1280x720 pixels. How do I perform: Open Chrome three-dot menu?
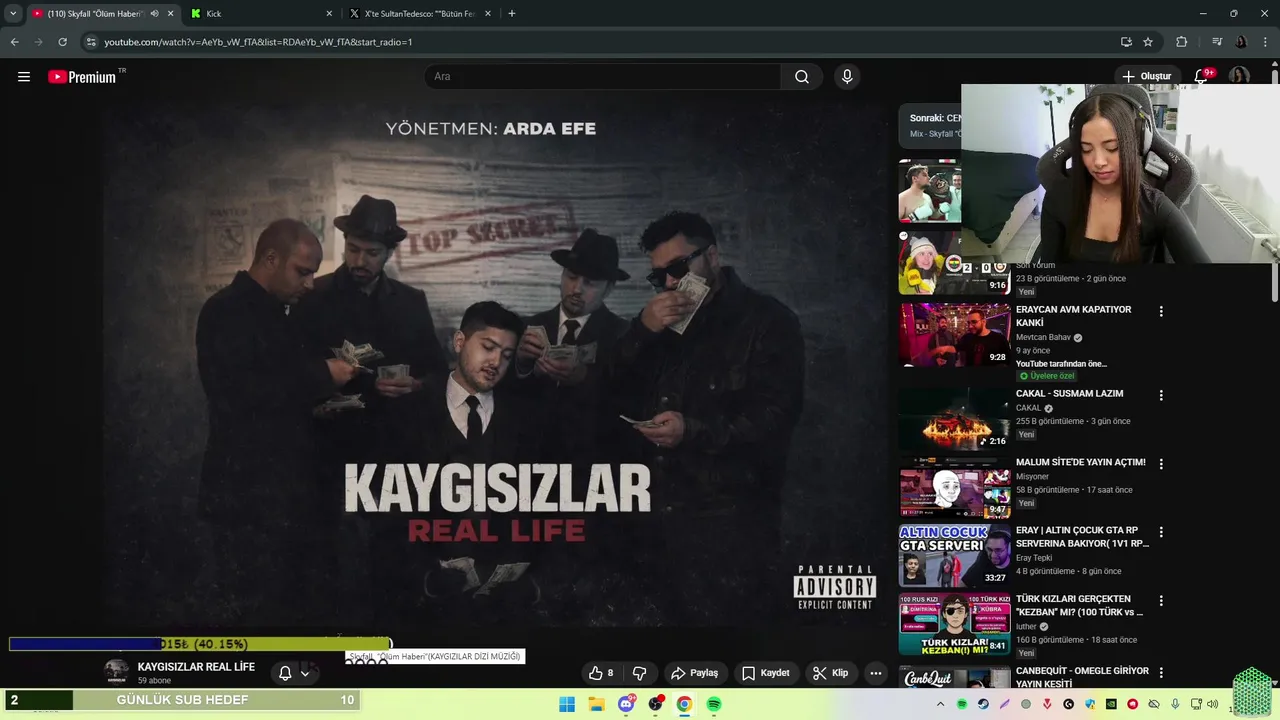pos(1267,42)
